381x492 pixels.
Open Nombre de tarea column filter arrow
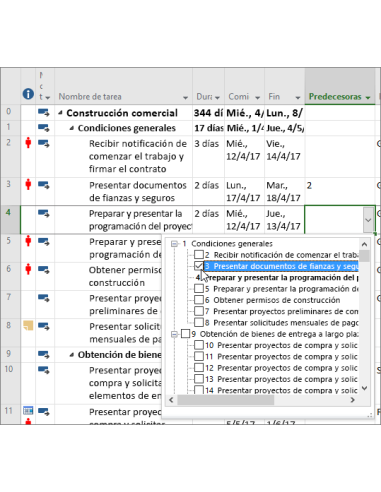(185, 98)
